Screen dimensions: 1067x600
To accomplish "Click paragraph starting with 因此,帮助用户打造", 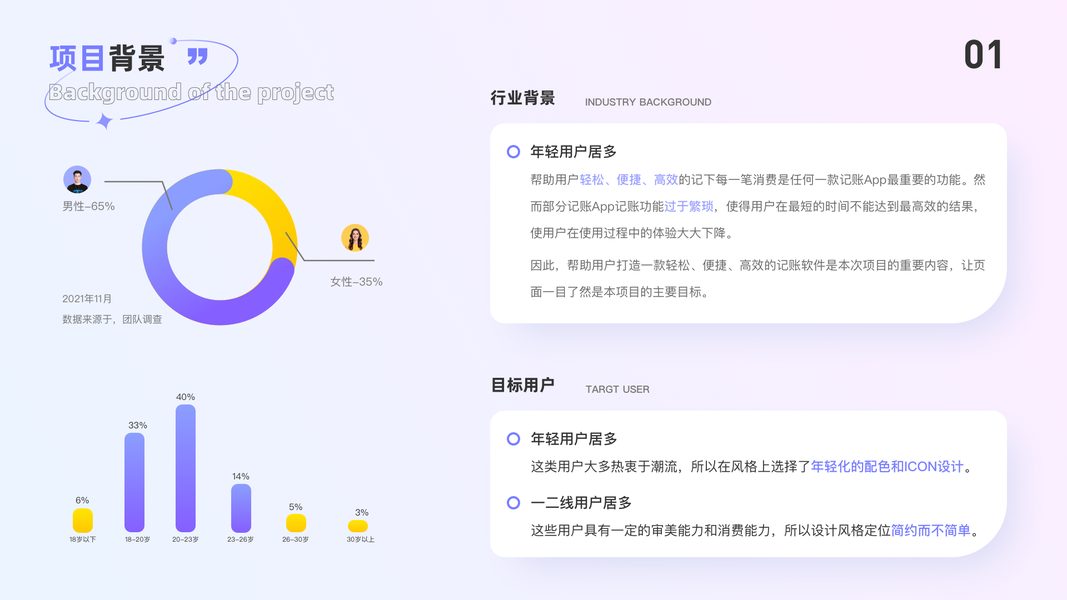I will click(757, 279).
